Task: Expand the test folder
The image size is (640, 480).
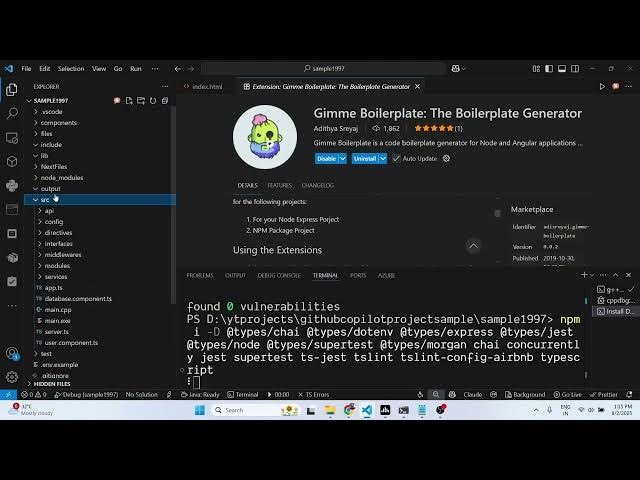Action: [x=100, y=353]
